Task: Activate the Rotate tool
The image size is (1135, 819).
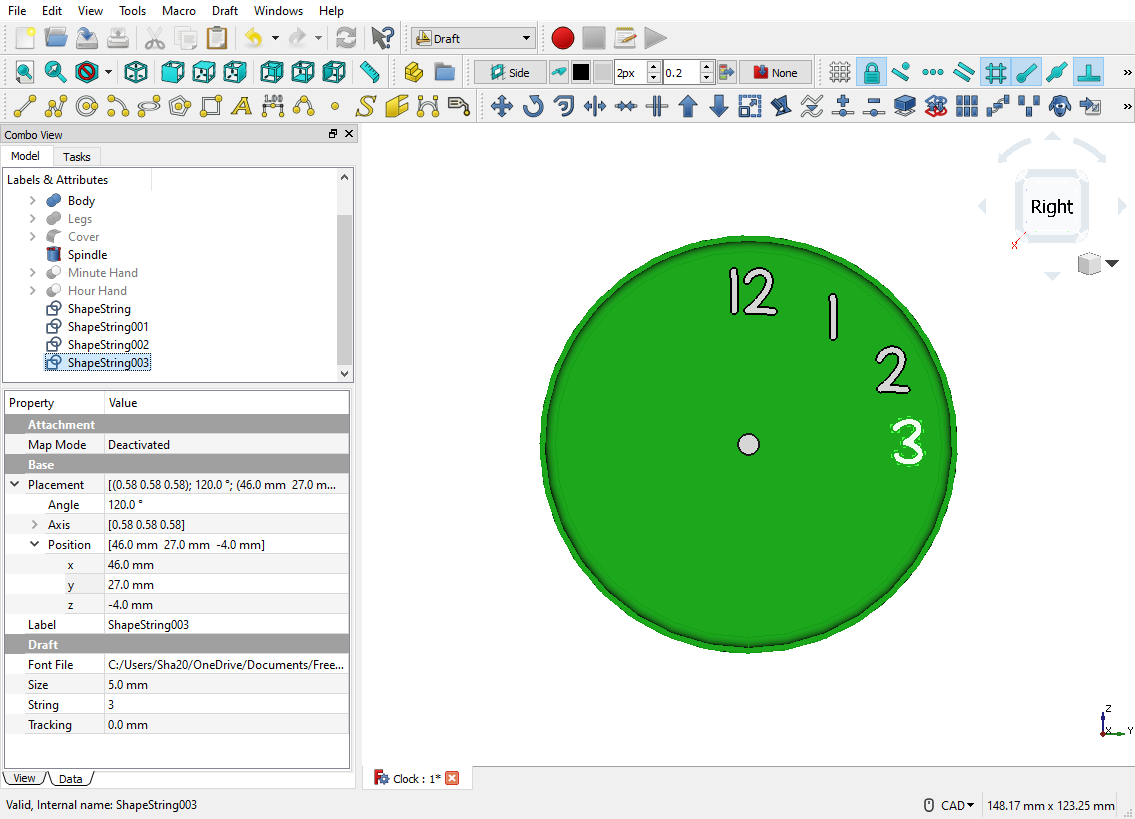Action: tap(533, 106)
